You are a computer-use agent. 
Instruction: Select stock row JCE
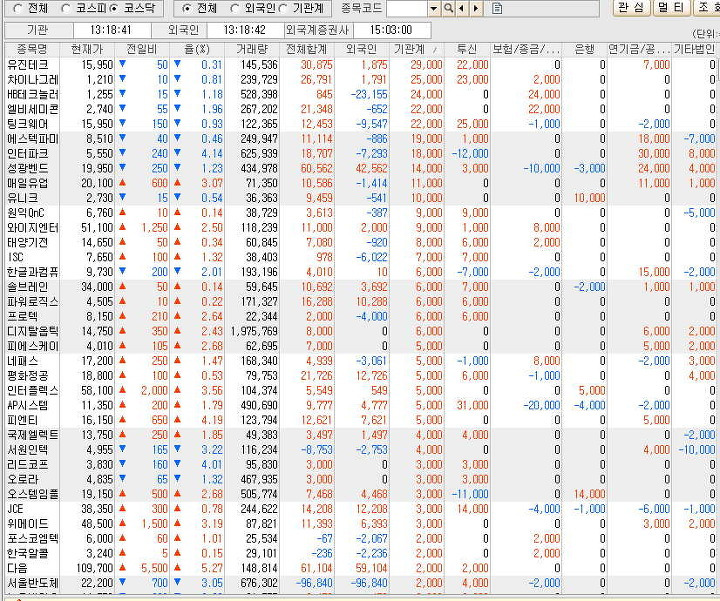point(360,509)
